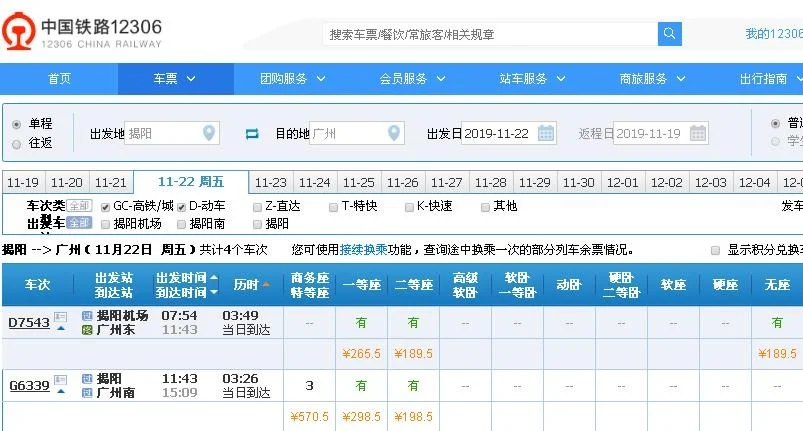
Task: Sort descending by arrival time arrow
Action: point(214,292)
